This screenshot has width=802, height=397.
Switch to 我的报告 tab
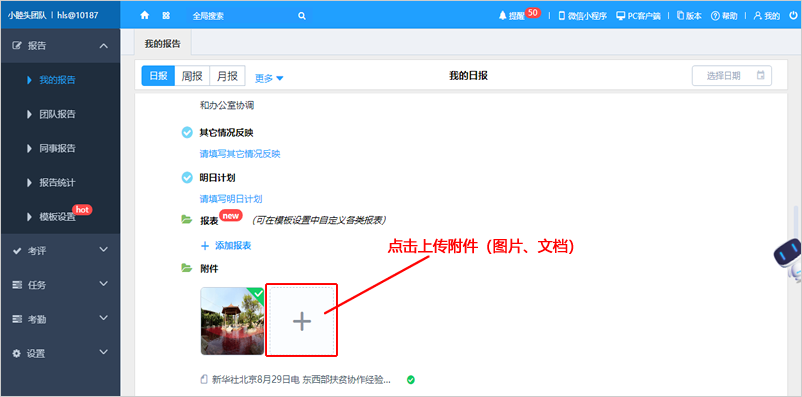coord(163,43)
